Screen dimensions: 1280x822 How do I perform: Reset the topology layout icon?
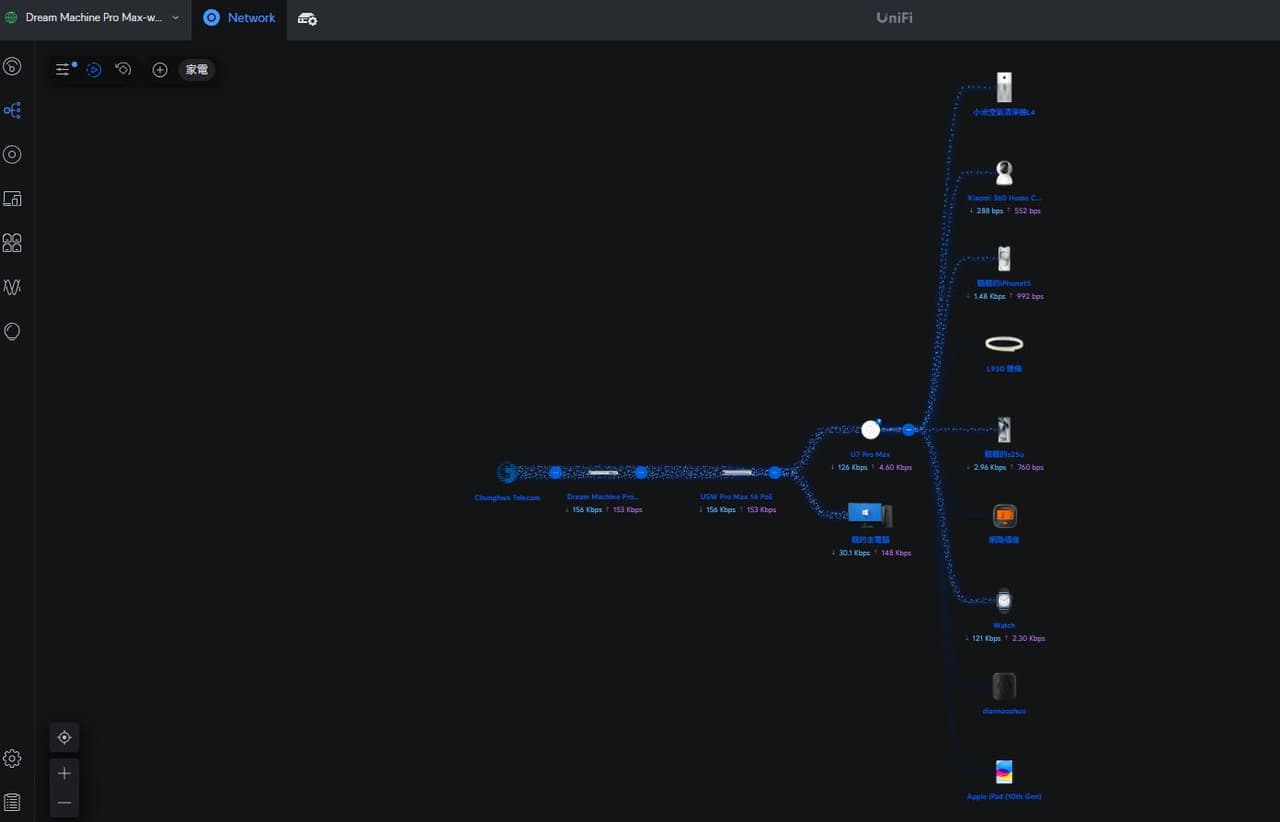[123, 69]
